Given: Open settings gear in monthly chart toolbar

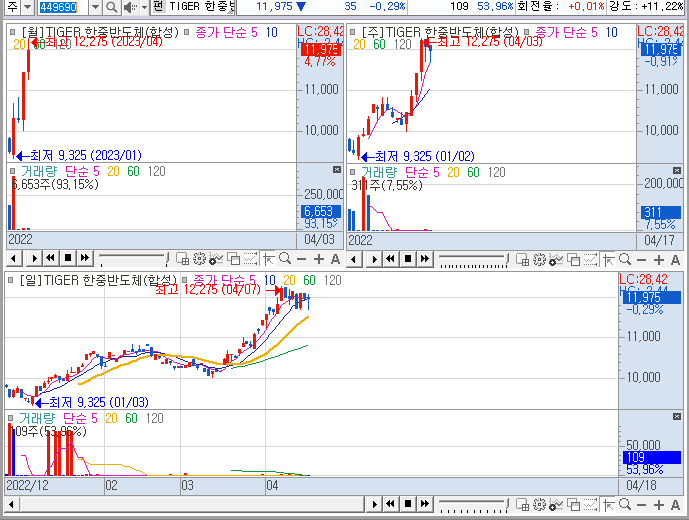Looking at the screenshot, I should tap(199, 259).
